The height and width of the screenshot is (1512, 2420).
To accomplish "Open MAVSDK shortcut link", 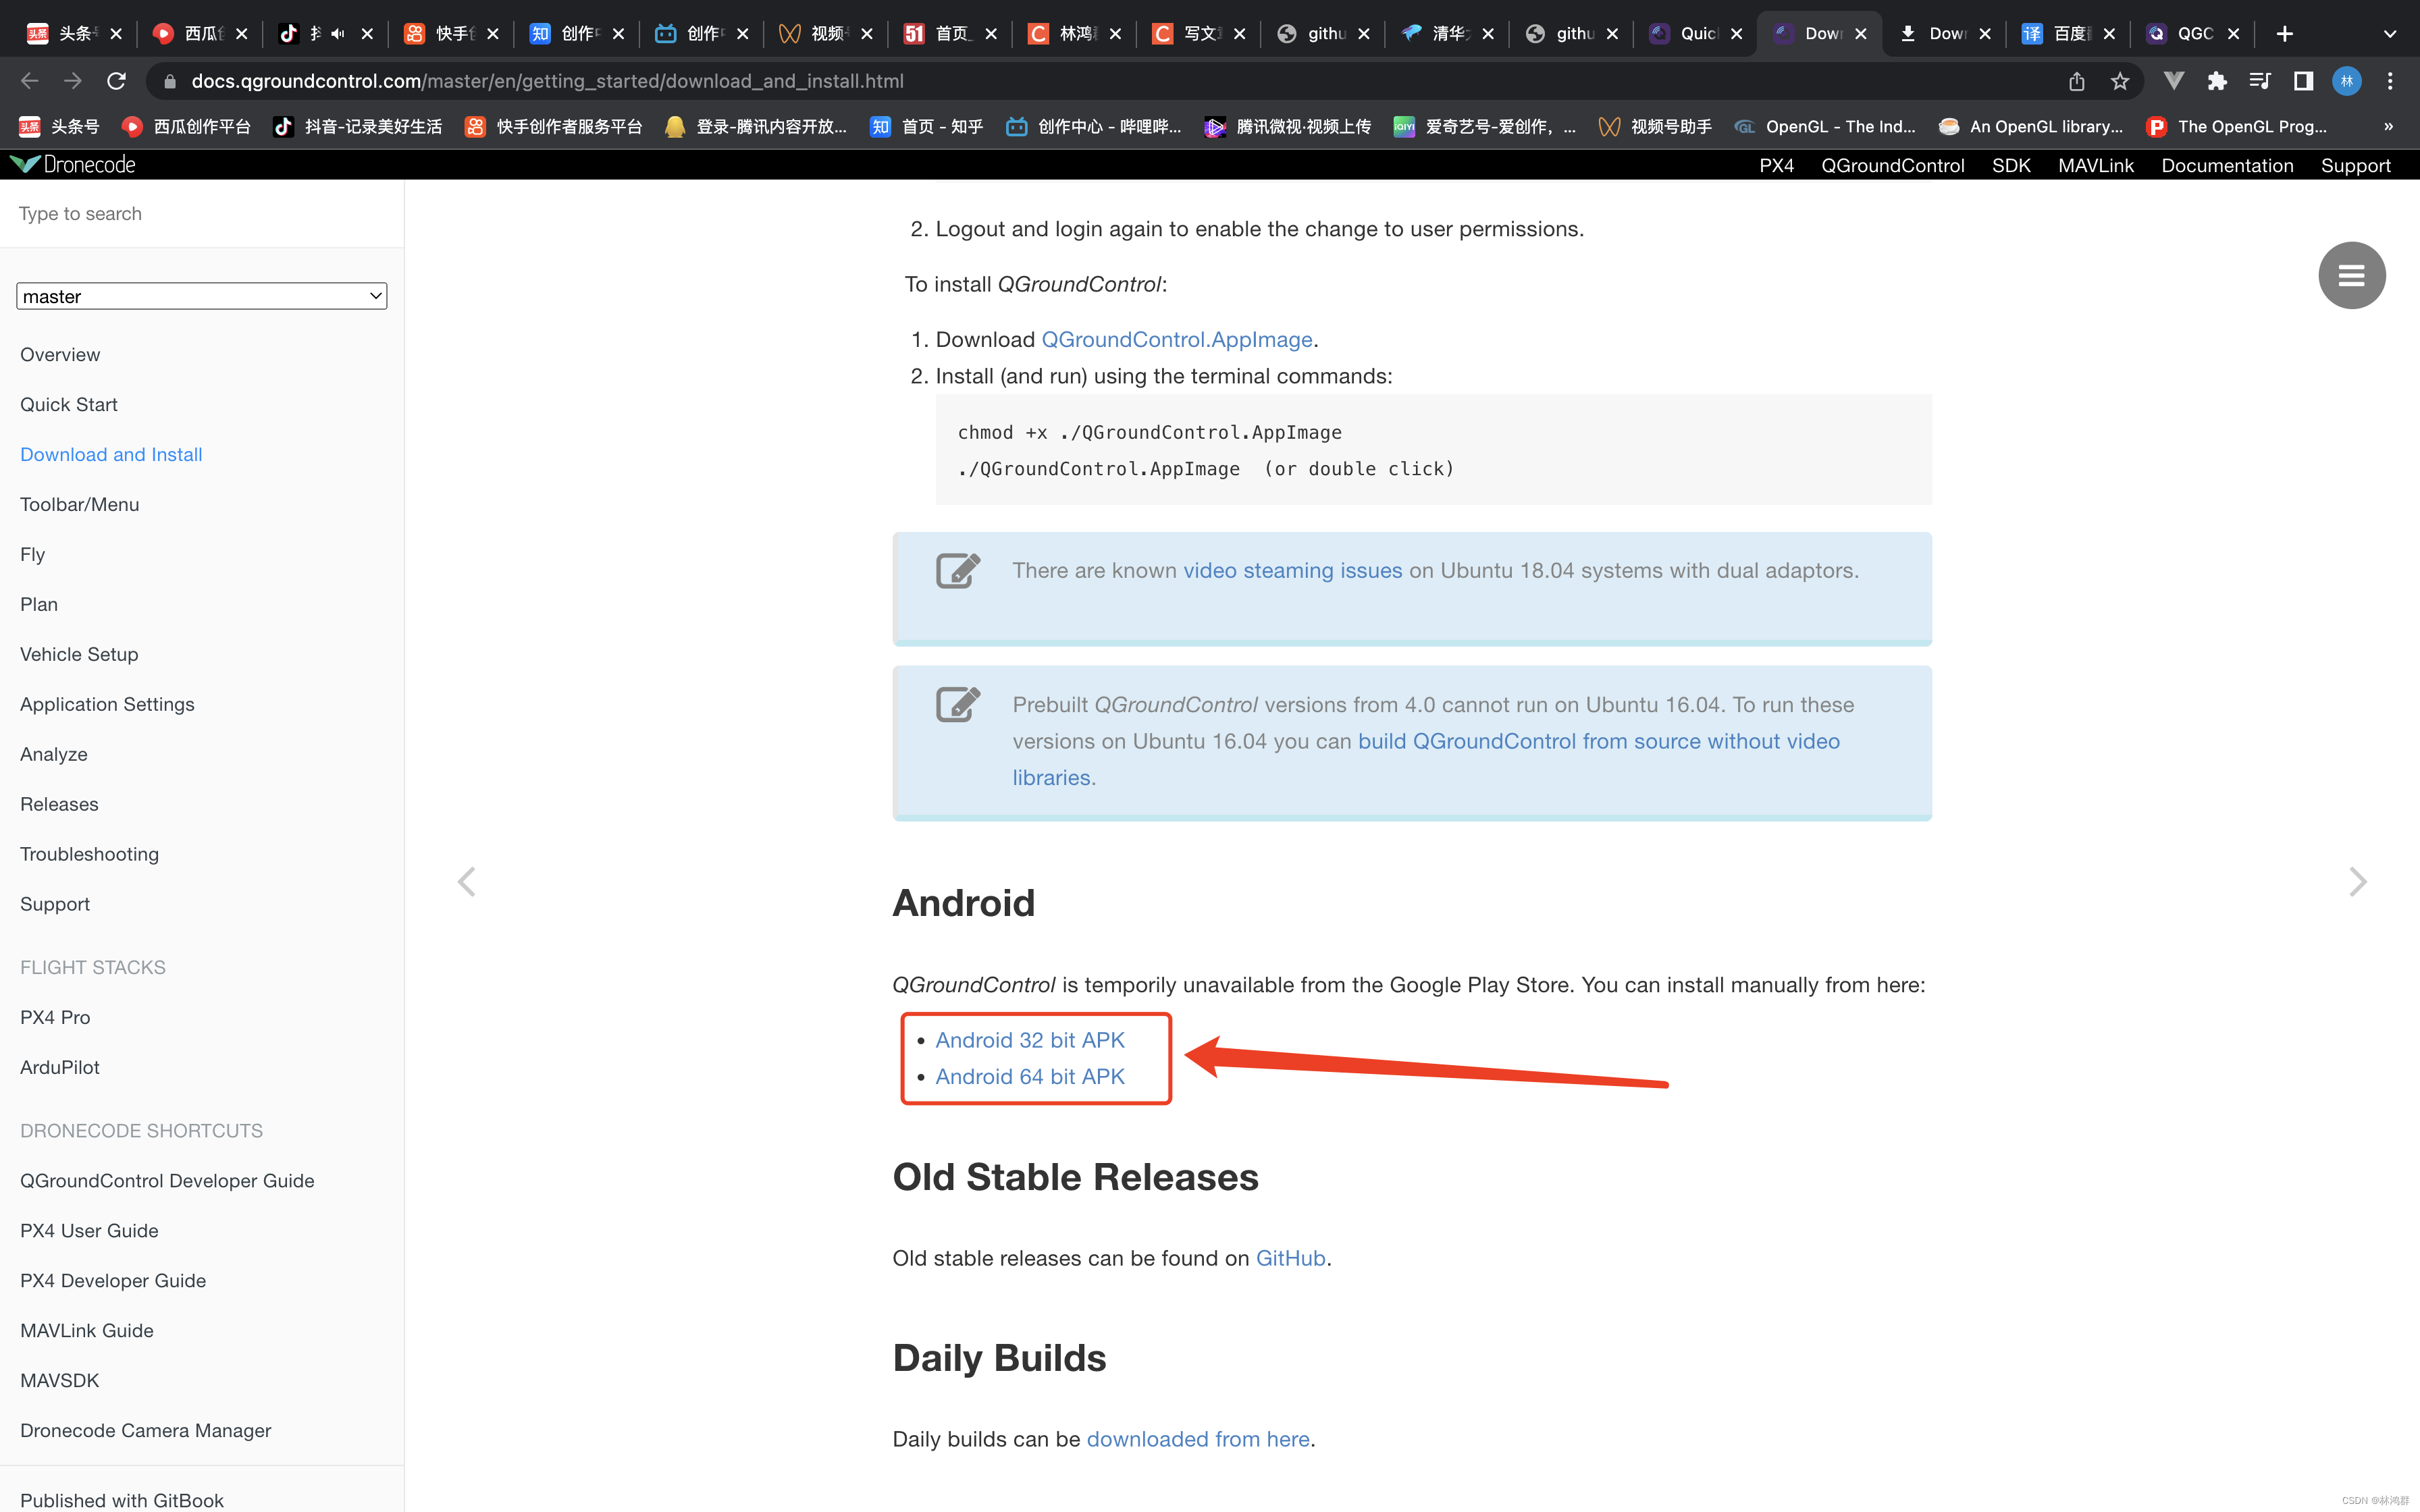I will (x=59, y=1381).
